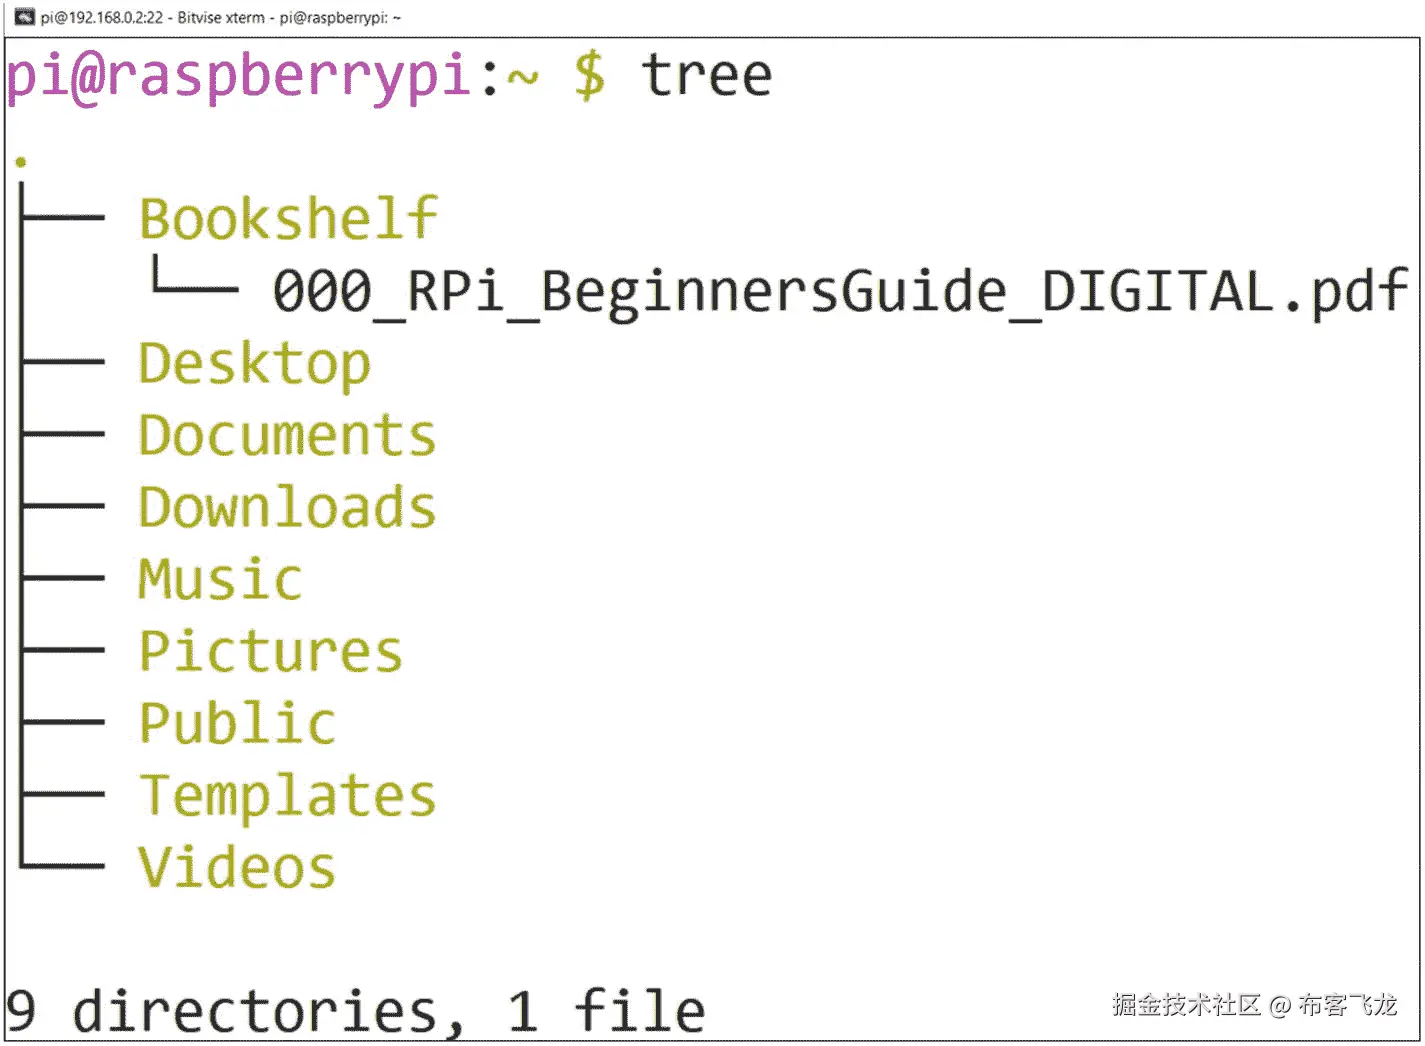Select the Desktop directory entry
The height and width of the screenshot is (1046, 1425).
(253, 363)
